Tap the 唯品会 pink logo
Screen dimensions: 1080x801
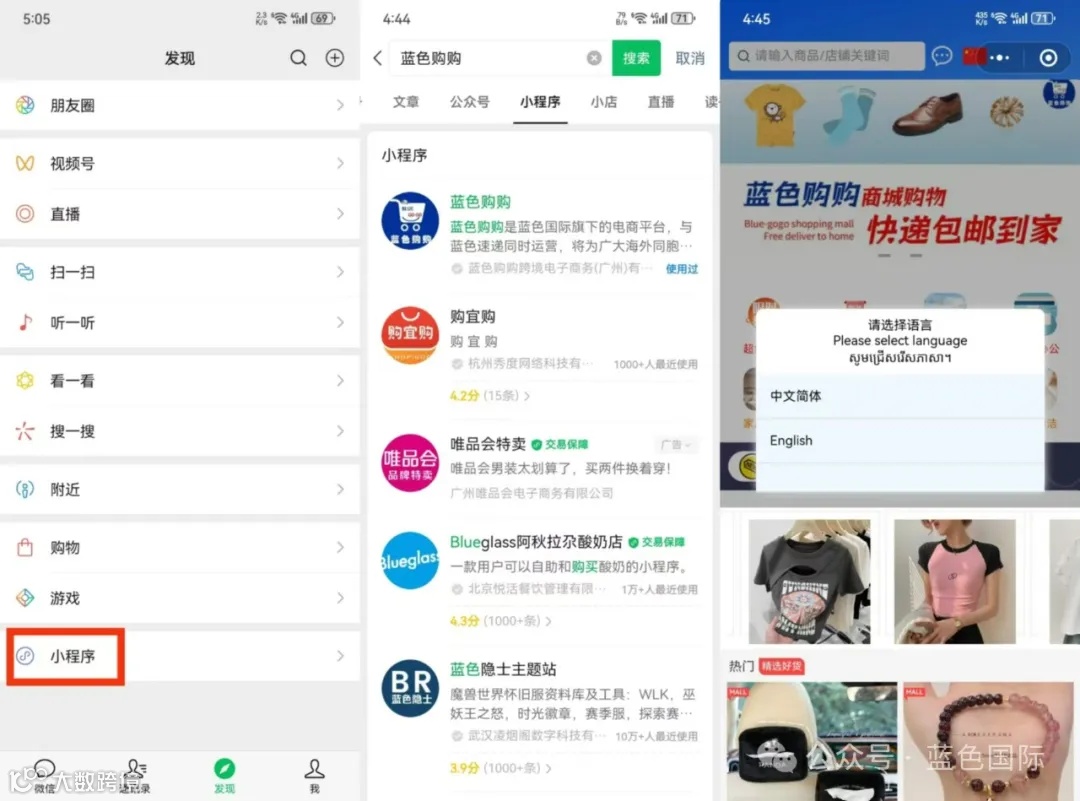click(410, 463)
